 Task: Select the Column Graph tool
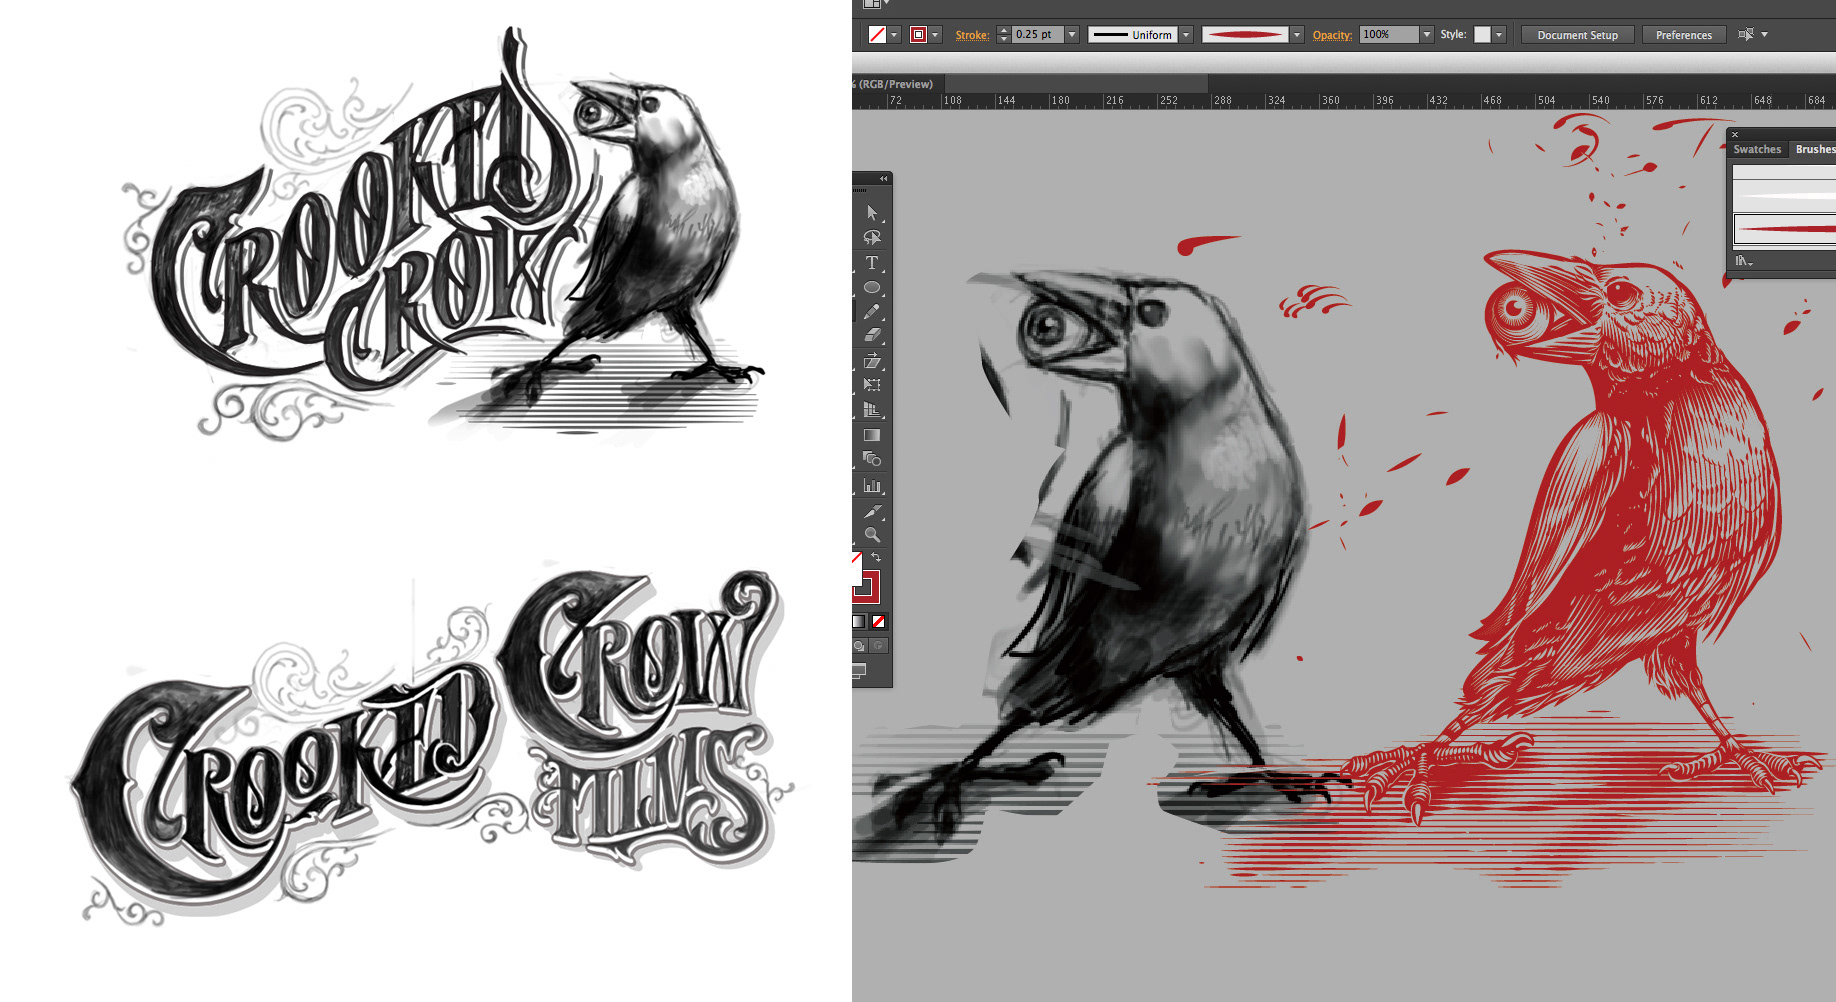click(x=872, y=486)
